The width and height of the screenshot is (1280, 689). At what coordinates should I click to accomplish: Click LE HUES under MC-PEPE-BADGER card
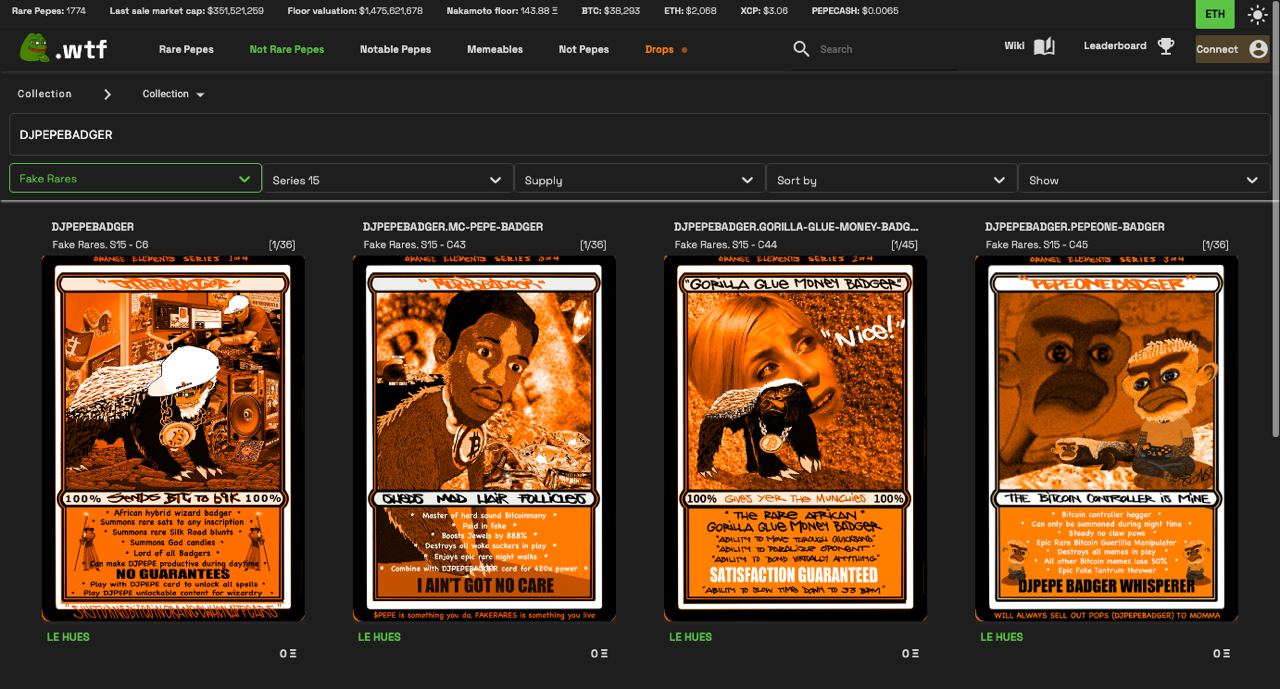pyautogui.click(x=379, y=637)
